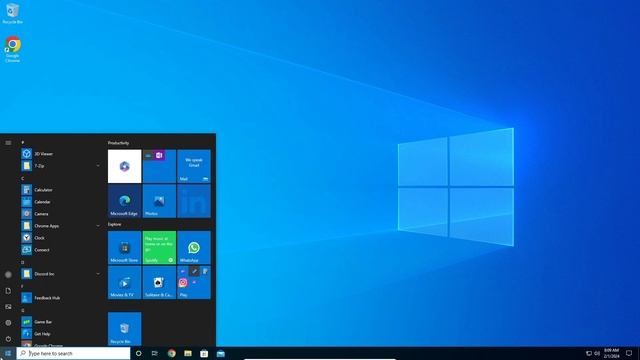Open Documents from the Start sidebar

coord(8,291)
